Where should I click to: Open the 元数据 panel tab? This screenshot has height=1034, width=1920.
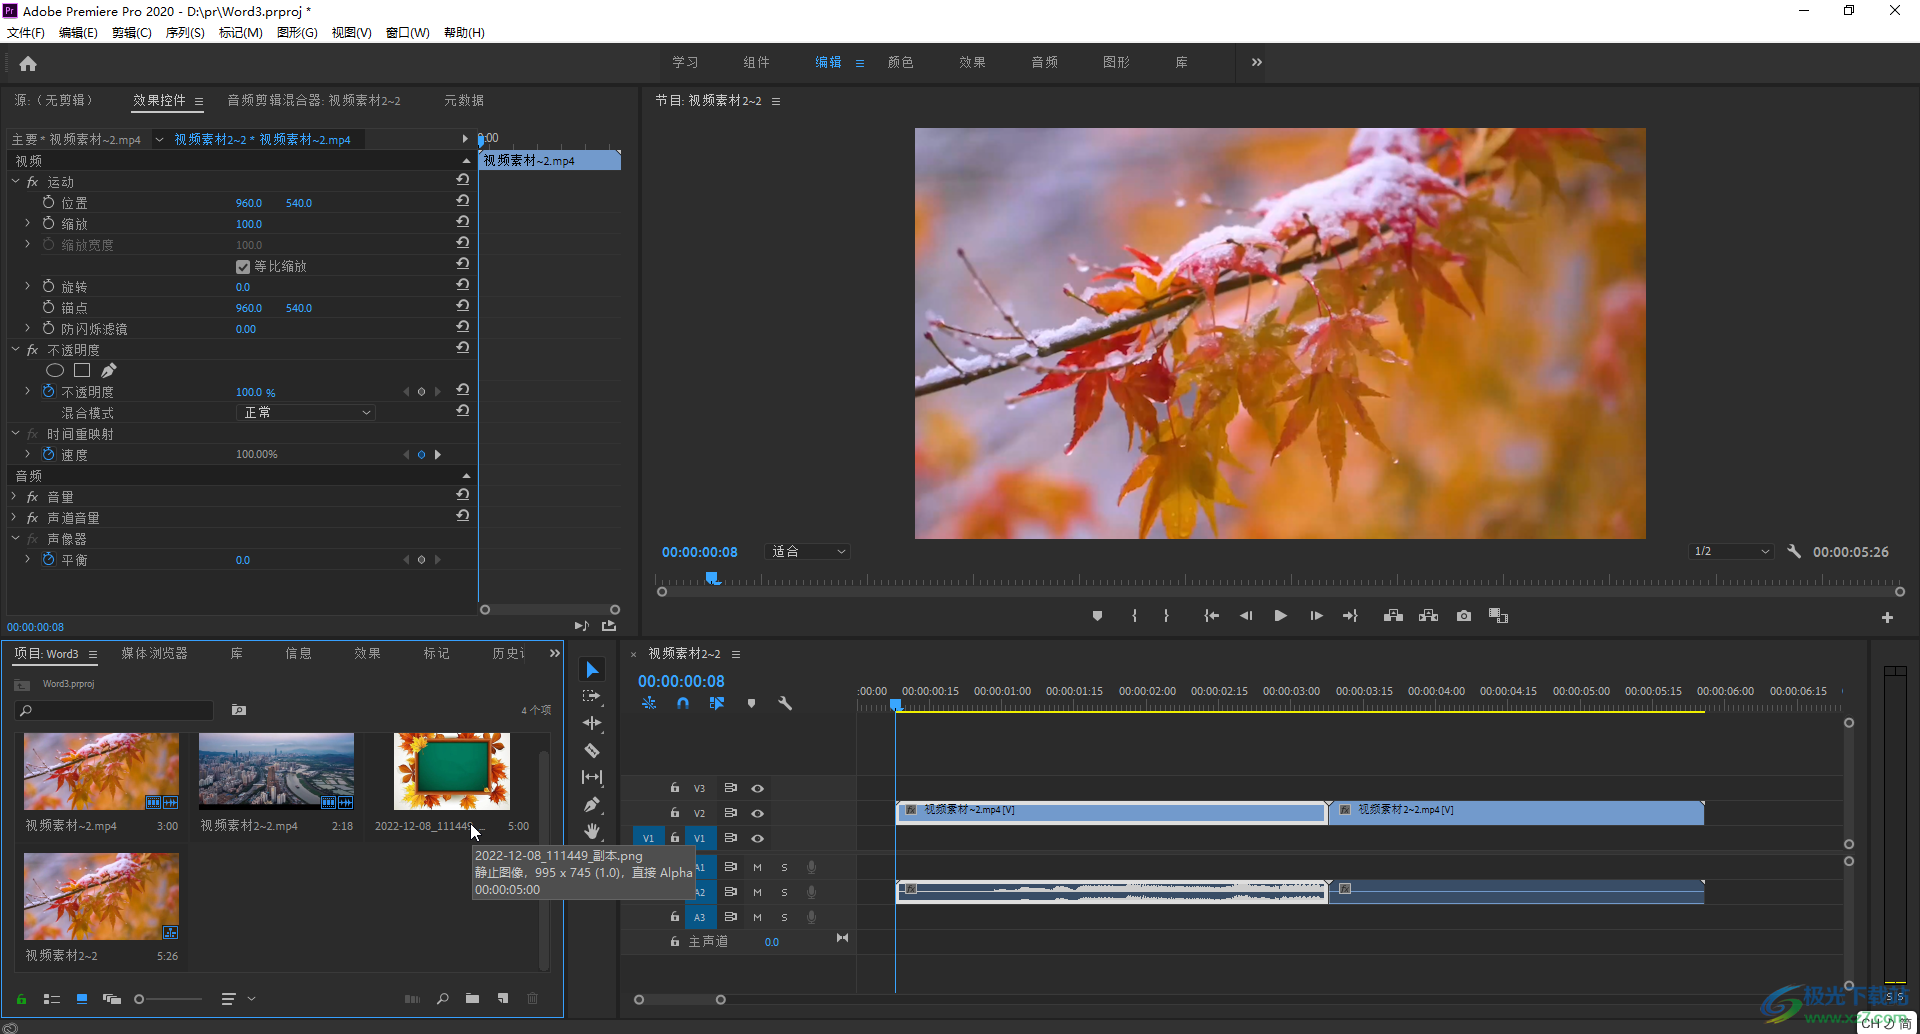tap(464, 100)
